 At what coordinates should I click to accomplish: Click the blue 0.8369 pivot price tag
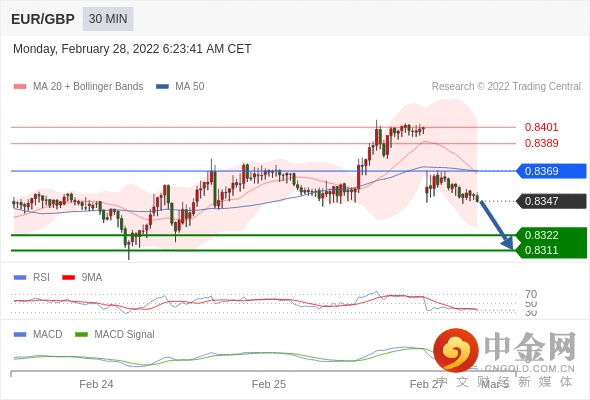pyautogui.click(x=551, y=171)
